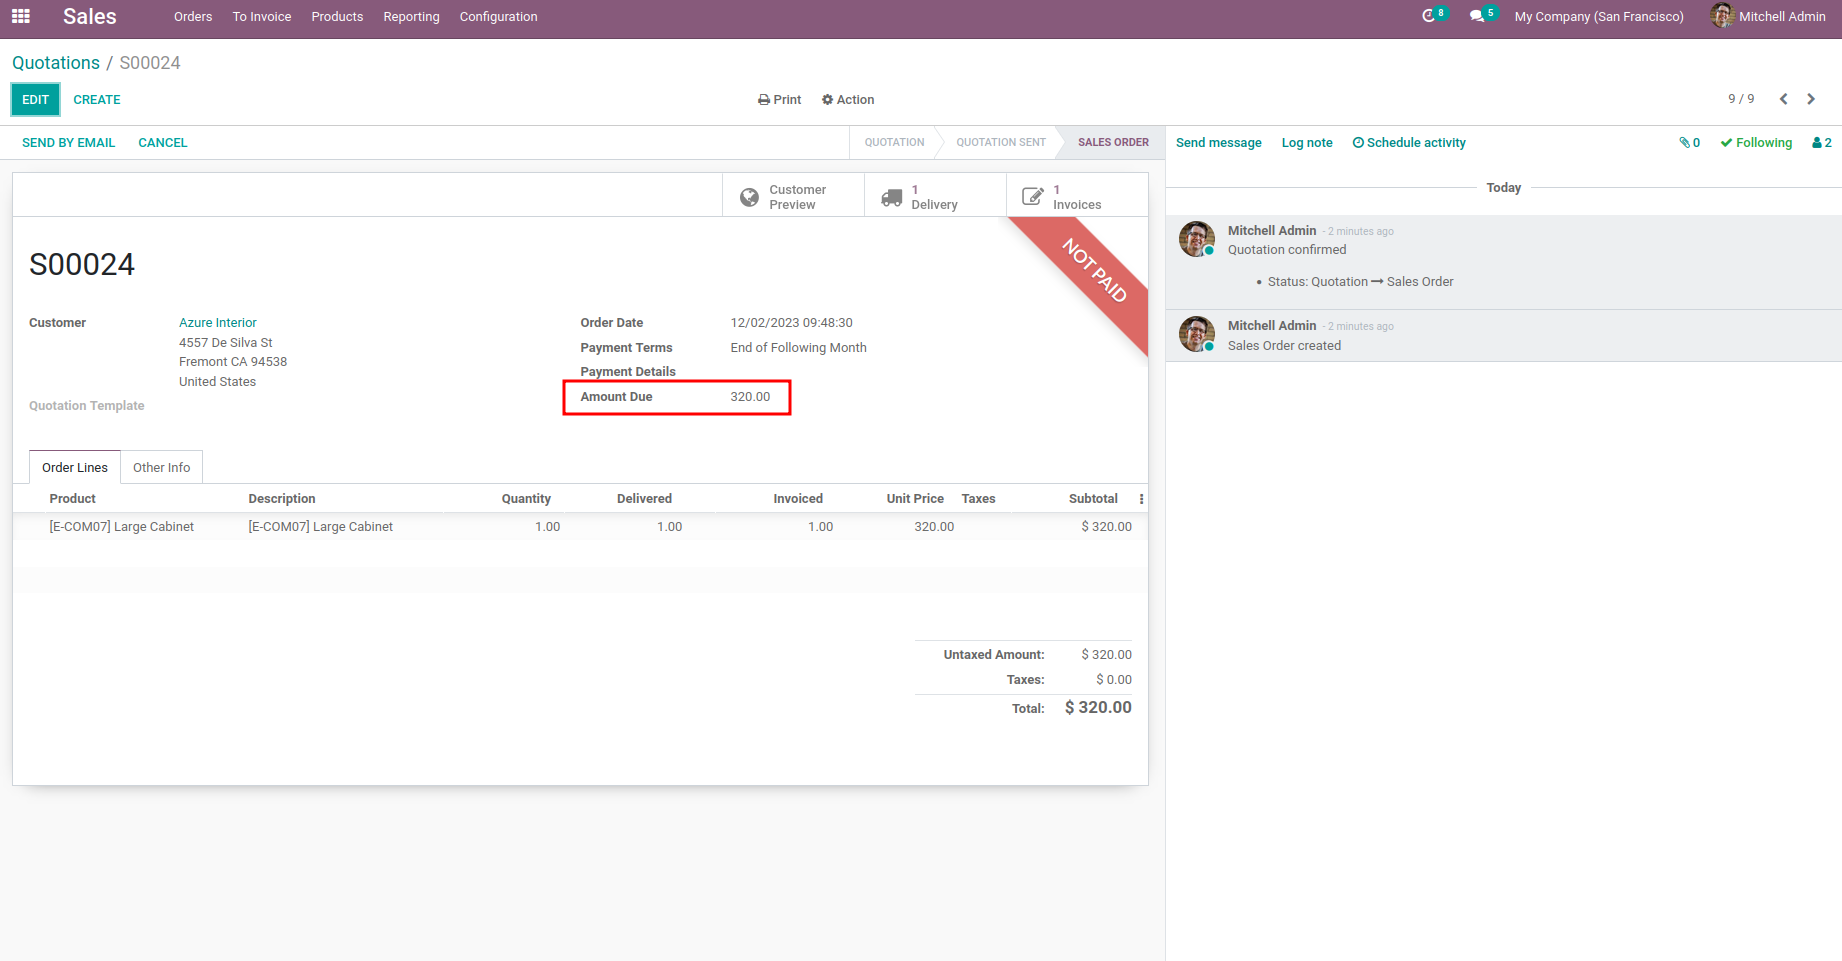This screenshot has height=961, width=1842.
Task: Click the Total $ 320.00 amount
Action: 1098,707
